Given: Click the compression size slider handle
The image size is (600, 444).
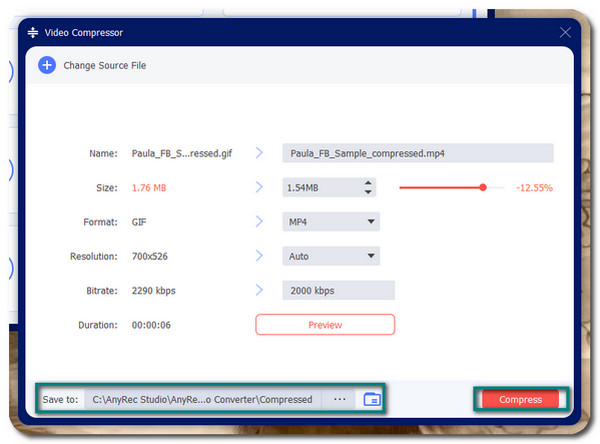Looking at the screenshot, I should (x=483, y=187).
